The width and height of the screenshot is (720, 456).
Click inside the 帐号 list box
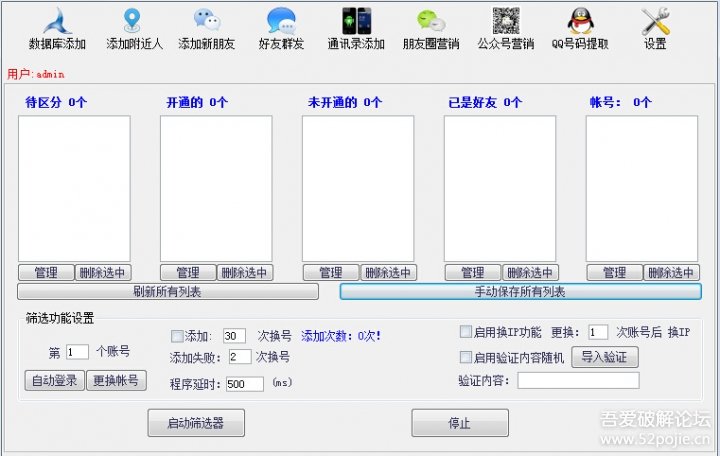tap(642, 189)
